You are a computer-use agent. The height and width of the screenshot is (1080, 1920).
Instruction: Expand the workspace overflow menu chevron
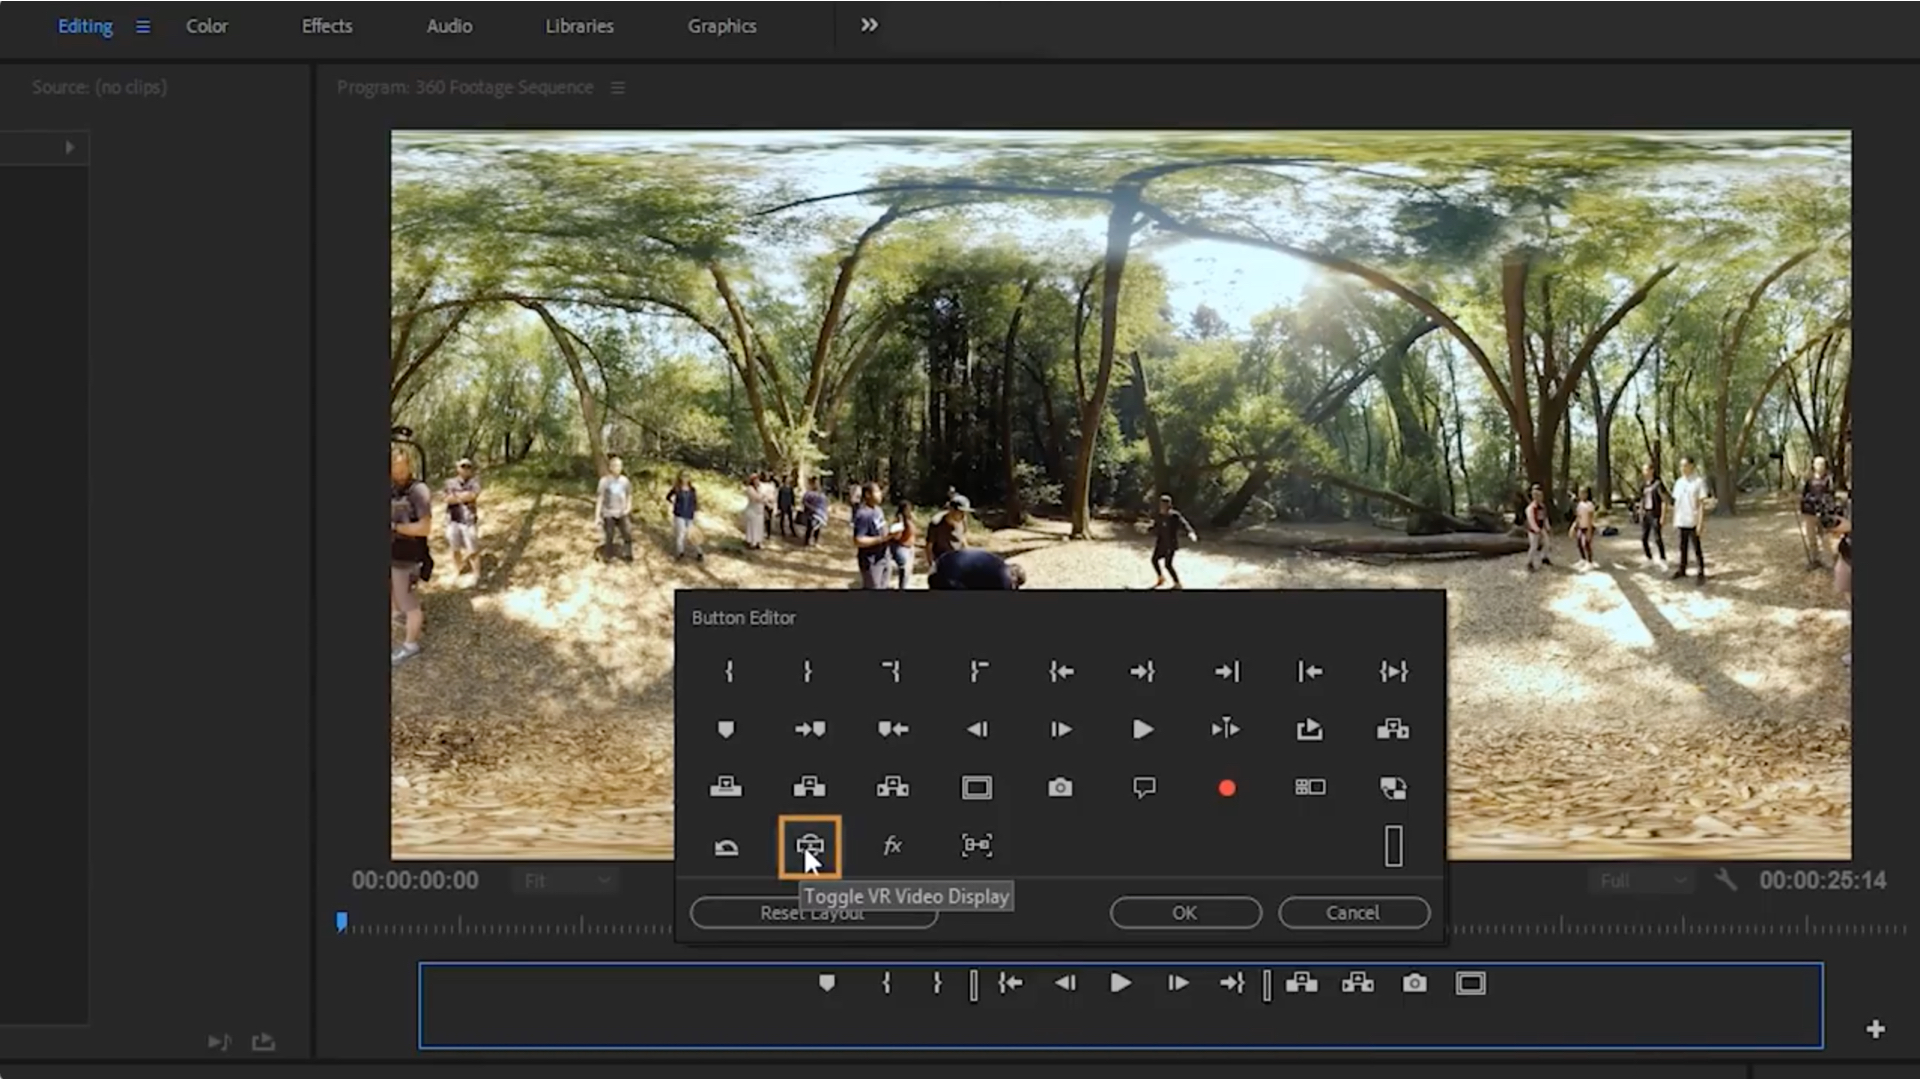point(868,25)
